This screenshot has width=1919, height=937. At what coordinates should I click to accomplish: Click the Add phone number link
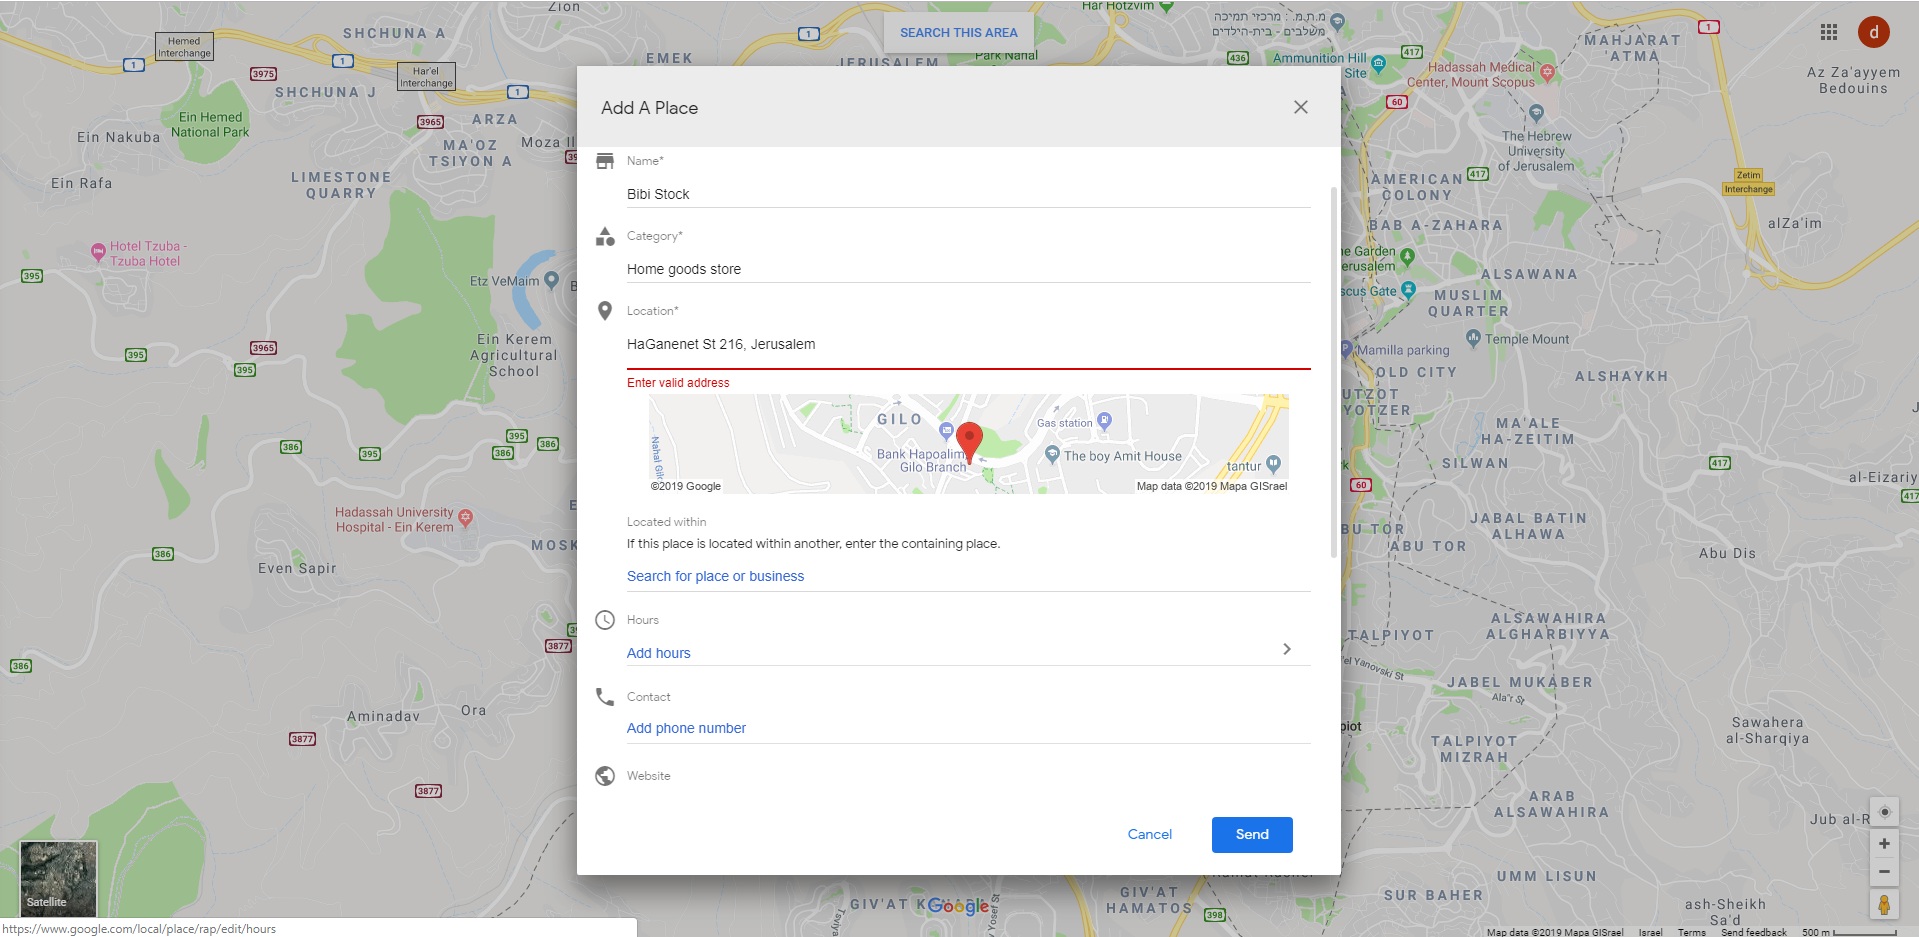[x=686, y=728]
